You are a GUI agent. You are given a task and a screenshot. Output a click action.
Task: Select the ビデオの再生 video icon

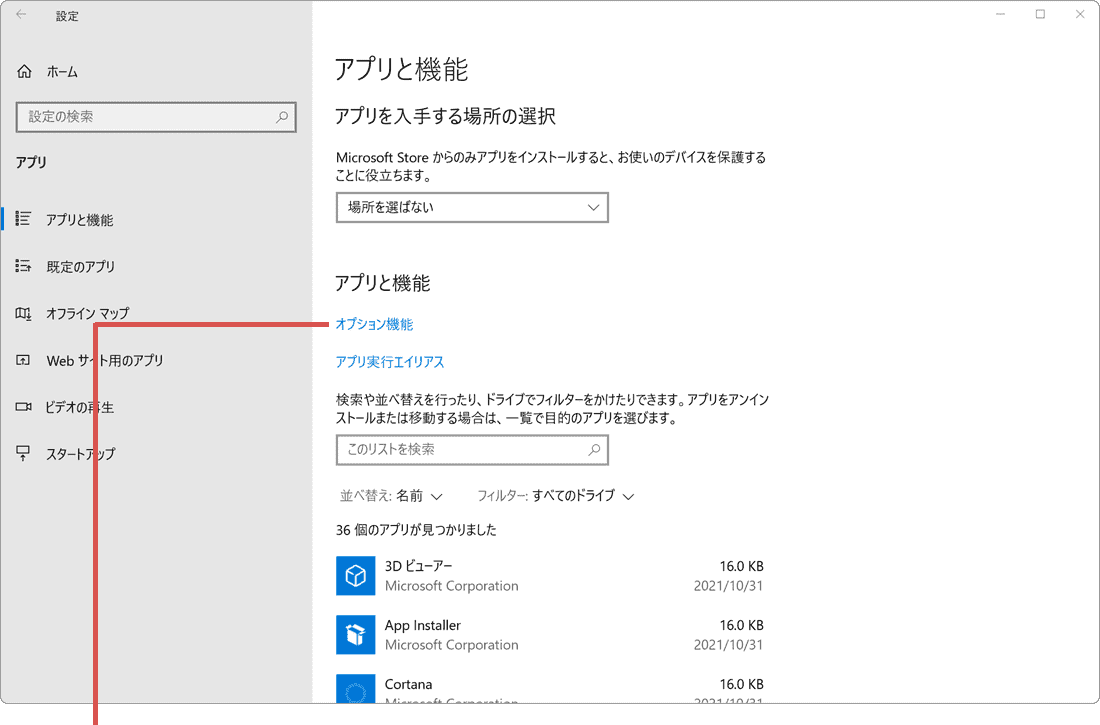click(22, 407)
